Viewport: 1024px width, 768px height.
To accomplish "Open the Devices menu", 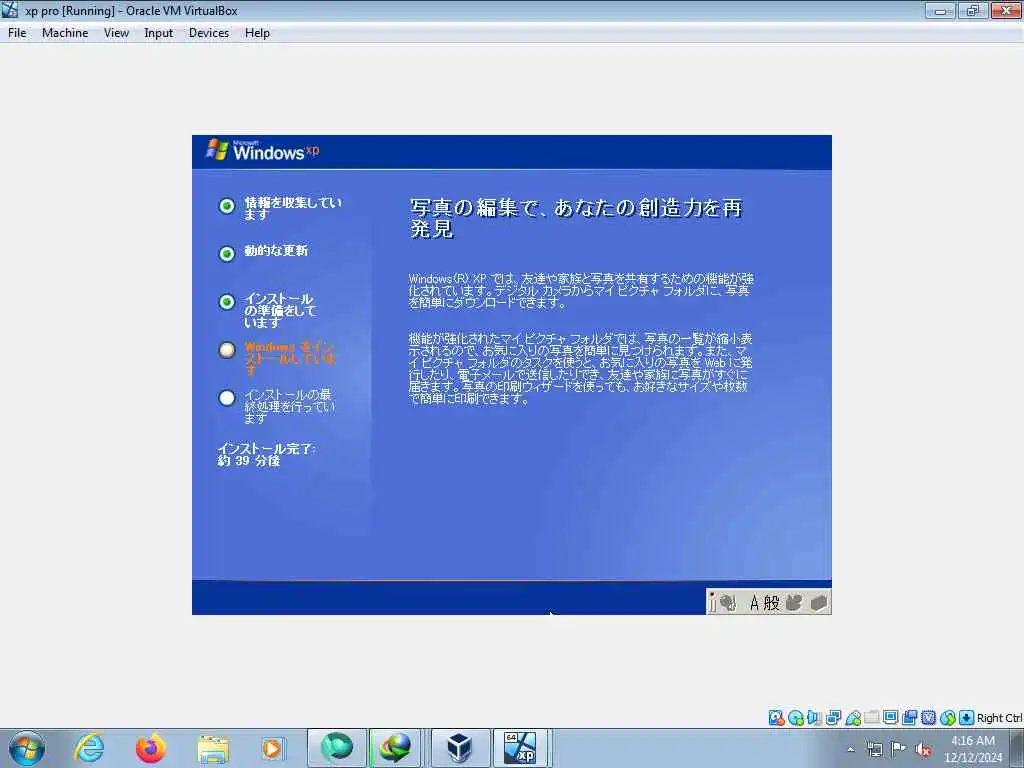I will (209, 33).
